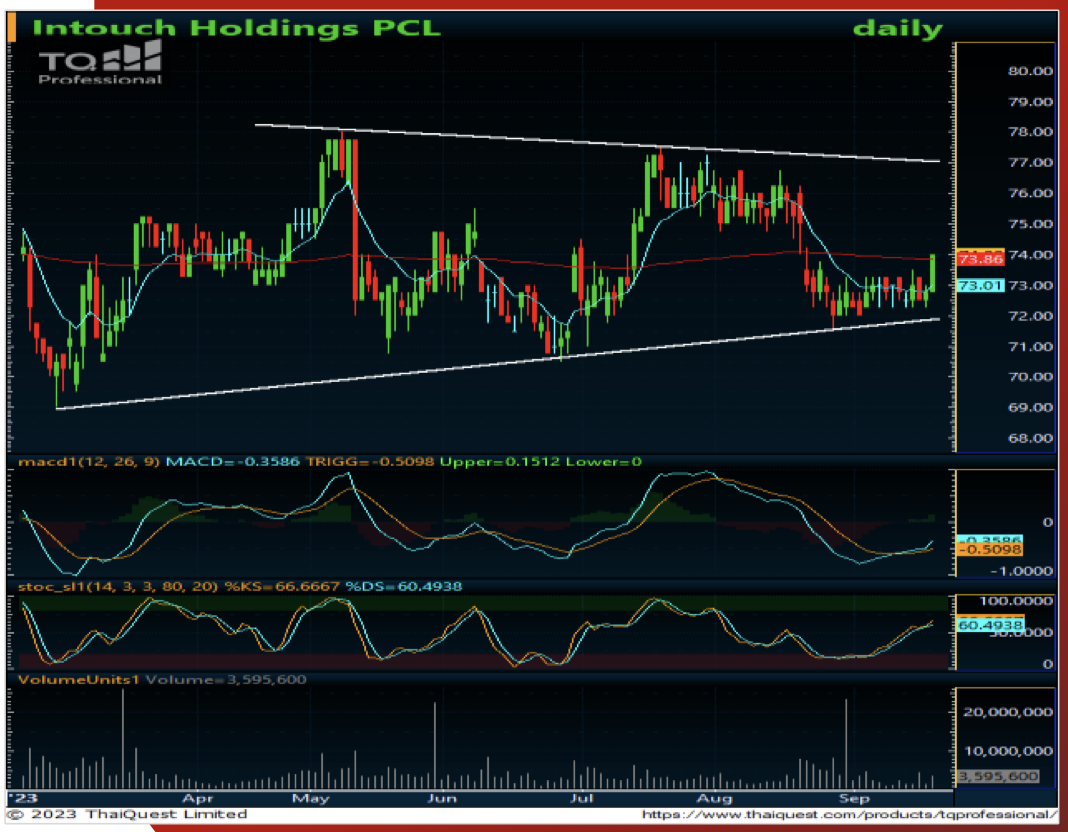Screen dimensions: 1068x832
Task: Select the "Volume=3,595,600" readout
Action: tap(226, 679)
